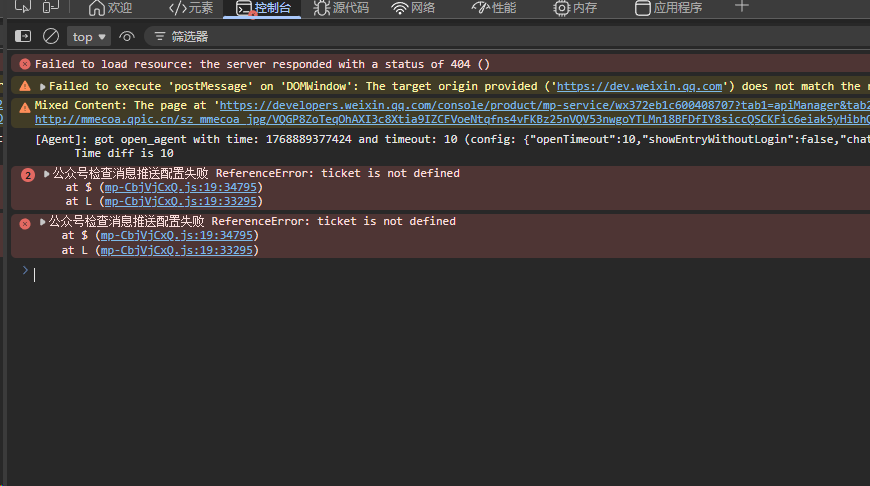This screenshot has width=870, height=486.
Task: Click the 筛选器 filter input field
Action: [x=507, y=37]
